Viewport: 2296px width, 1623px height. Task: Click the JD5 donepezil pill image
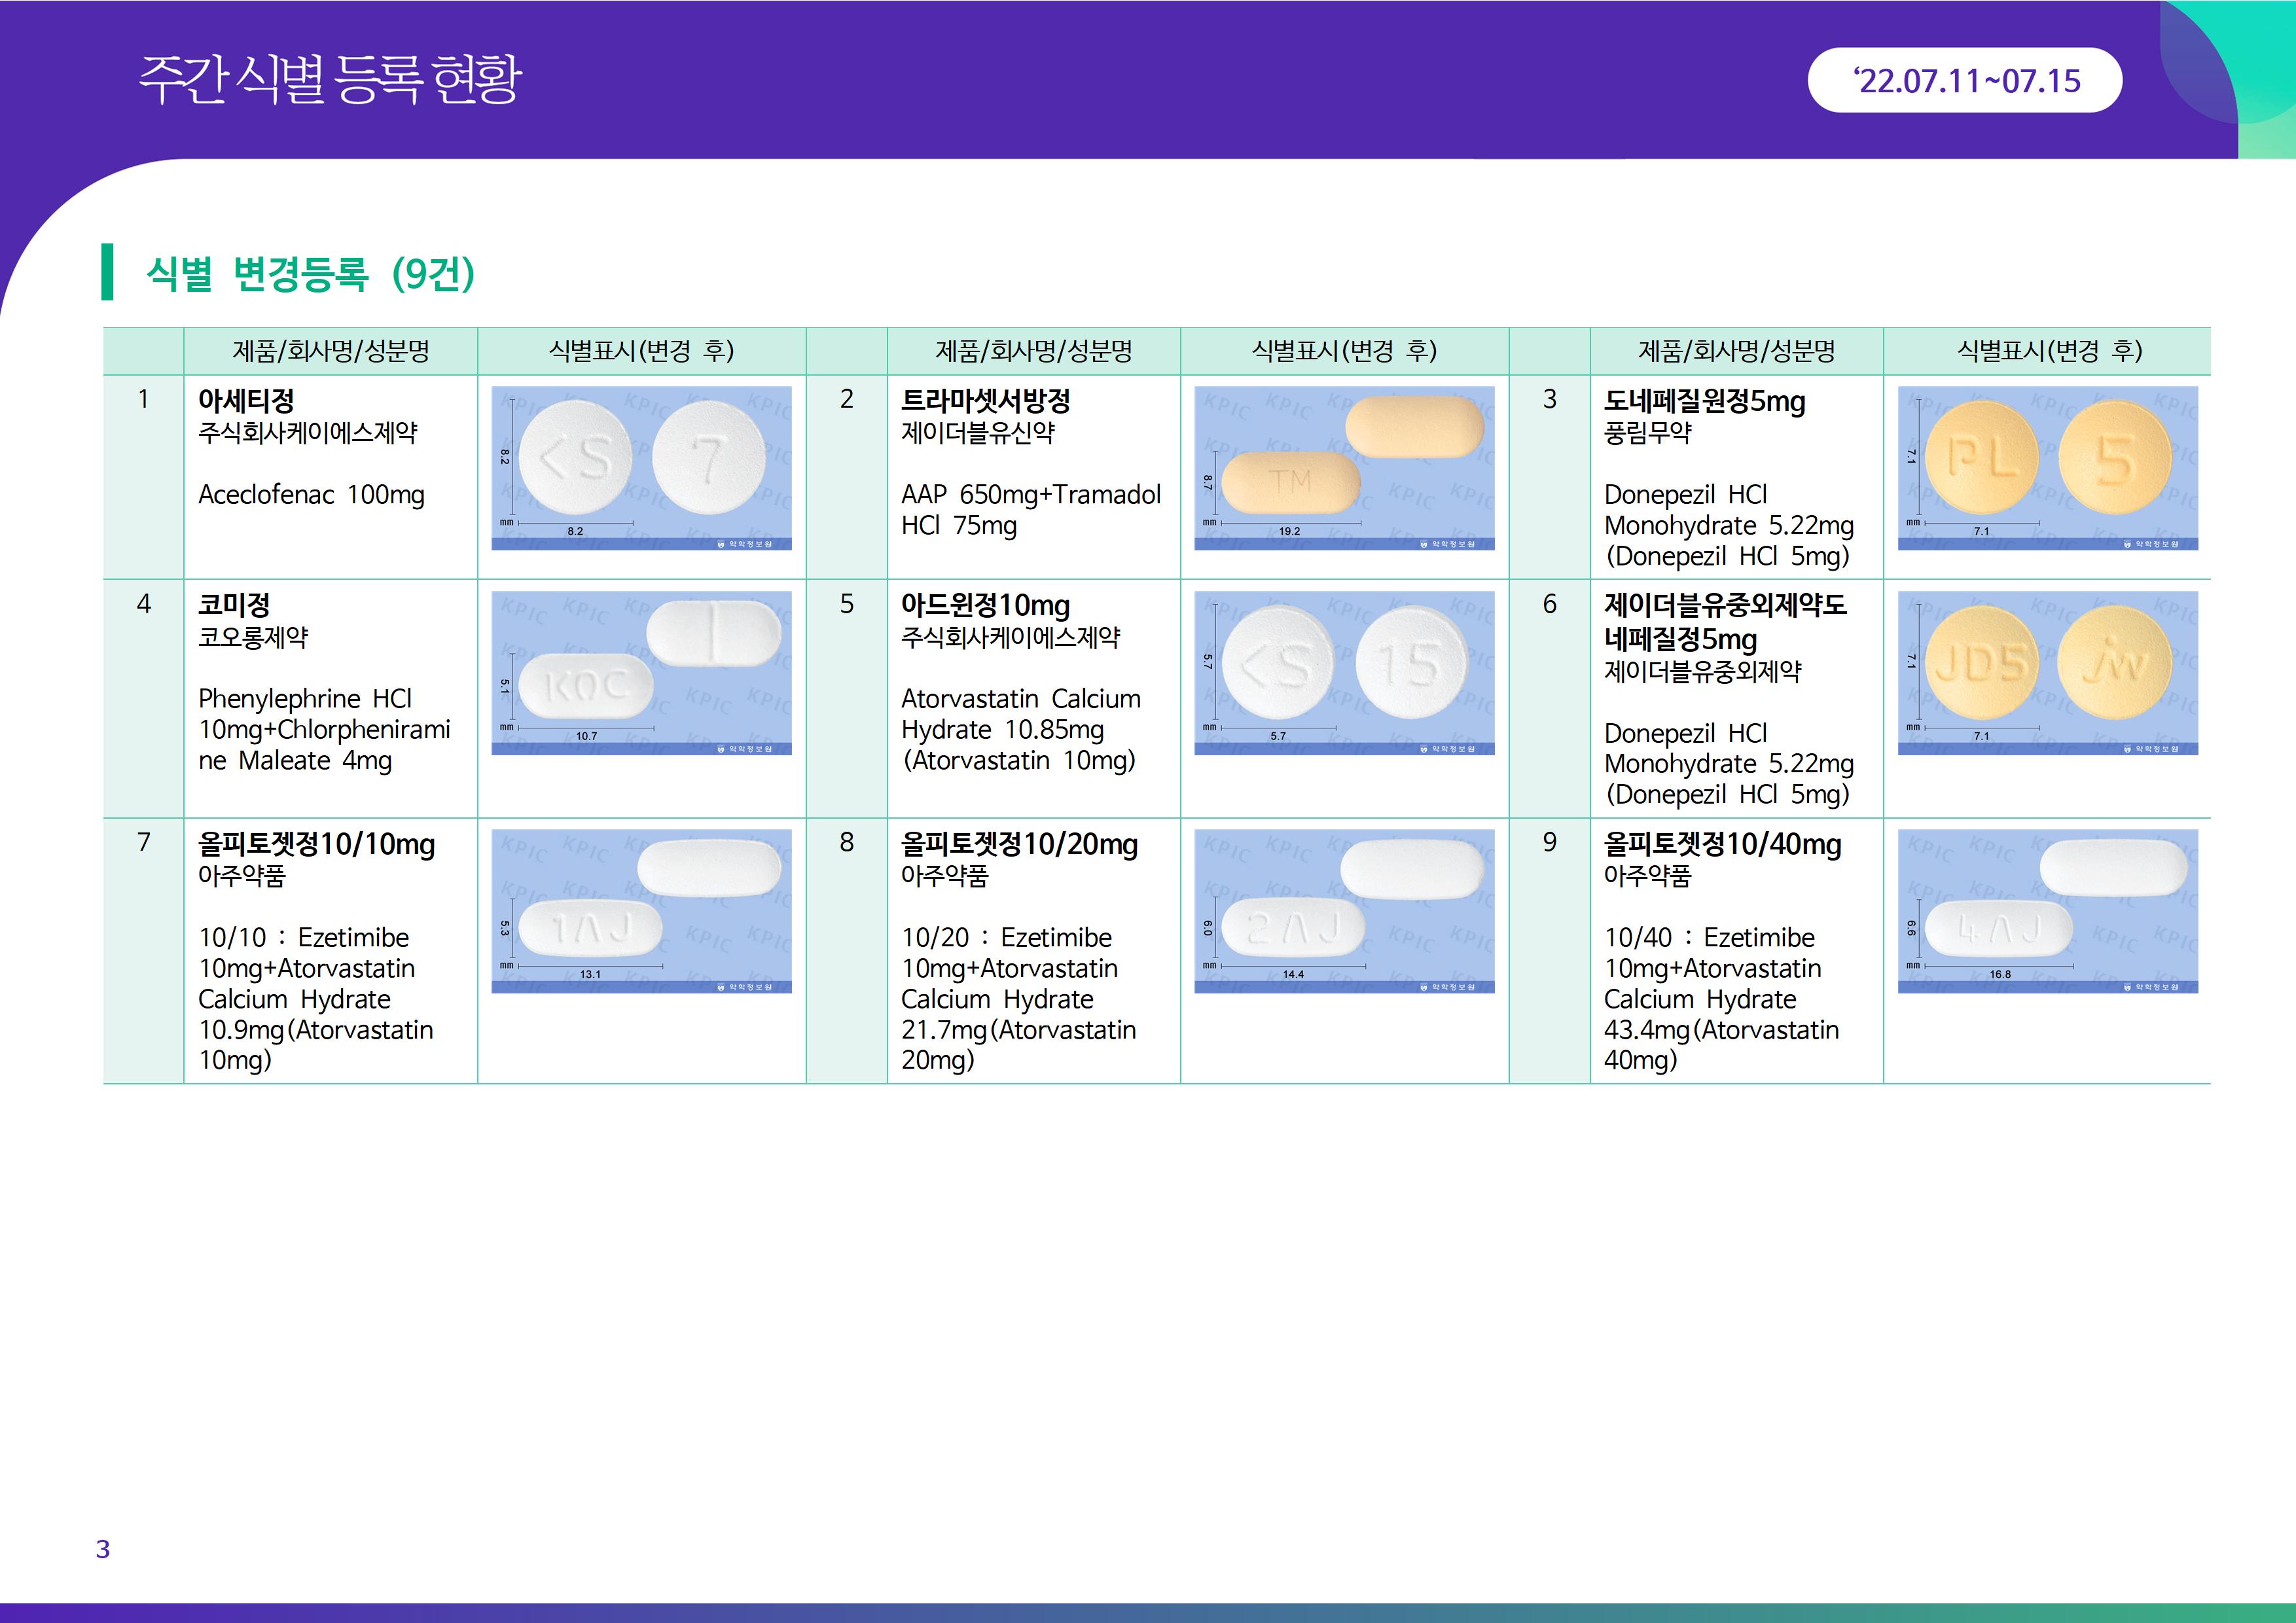tap(2047, 672)
